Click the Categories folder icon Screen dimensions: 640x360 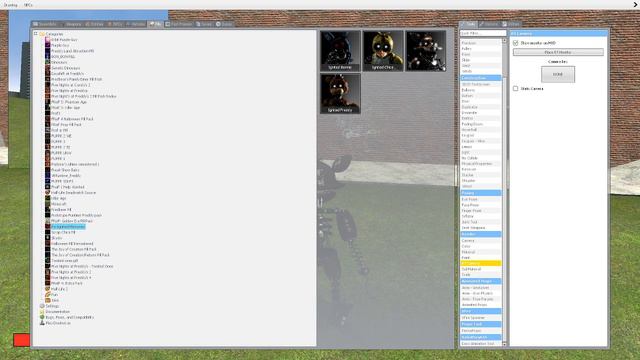click(42, 34)
